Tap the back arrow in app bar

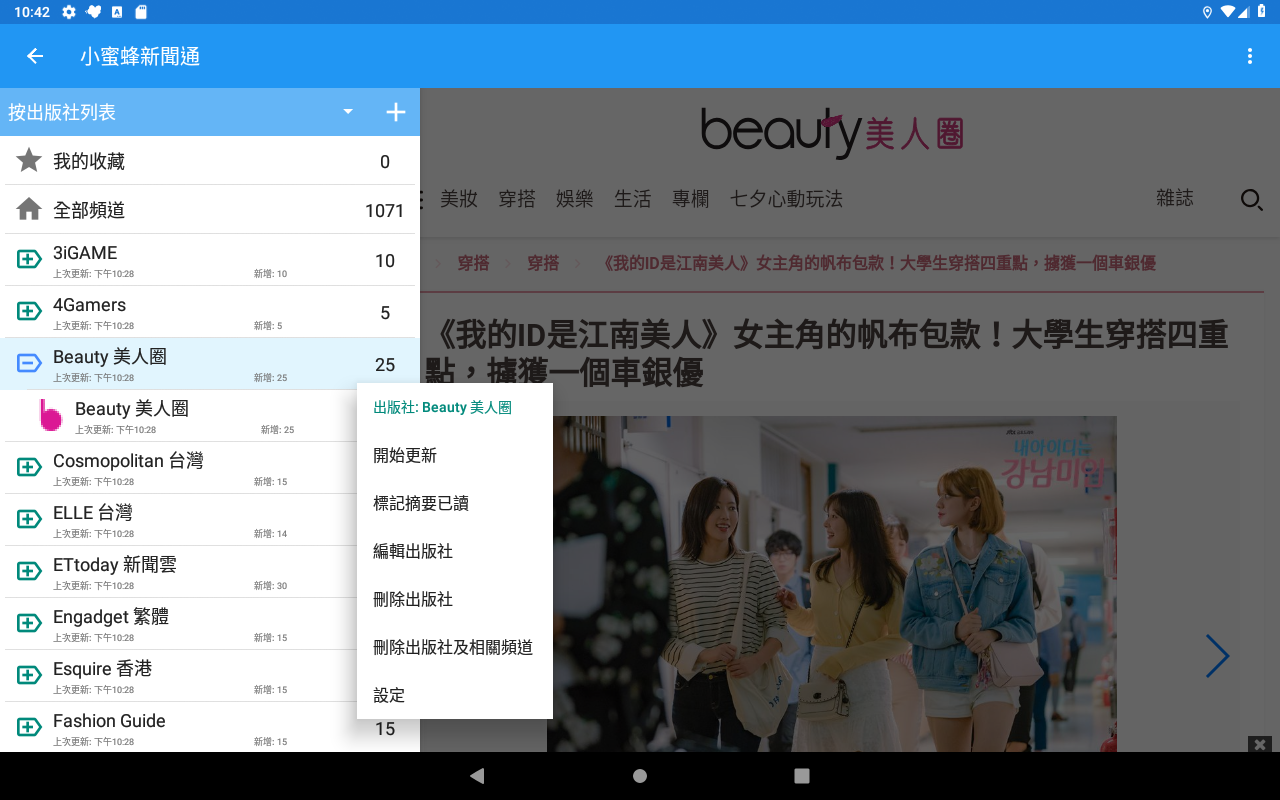[35, 56]
